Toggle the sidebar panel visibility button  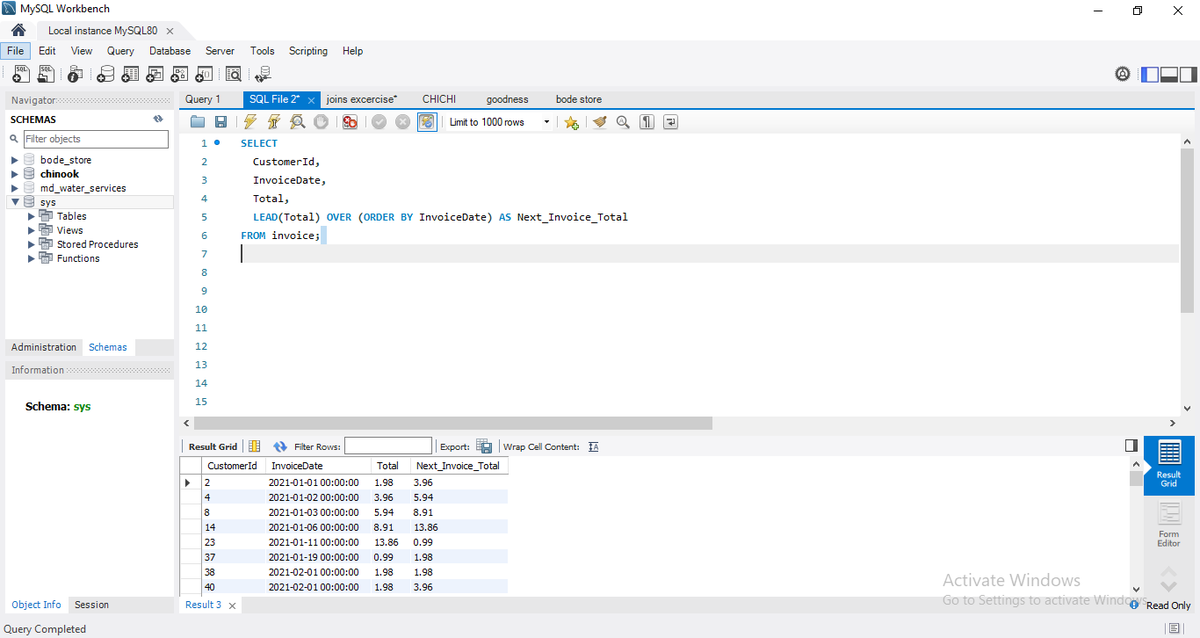1150,74
